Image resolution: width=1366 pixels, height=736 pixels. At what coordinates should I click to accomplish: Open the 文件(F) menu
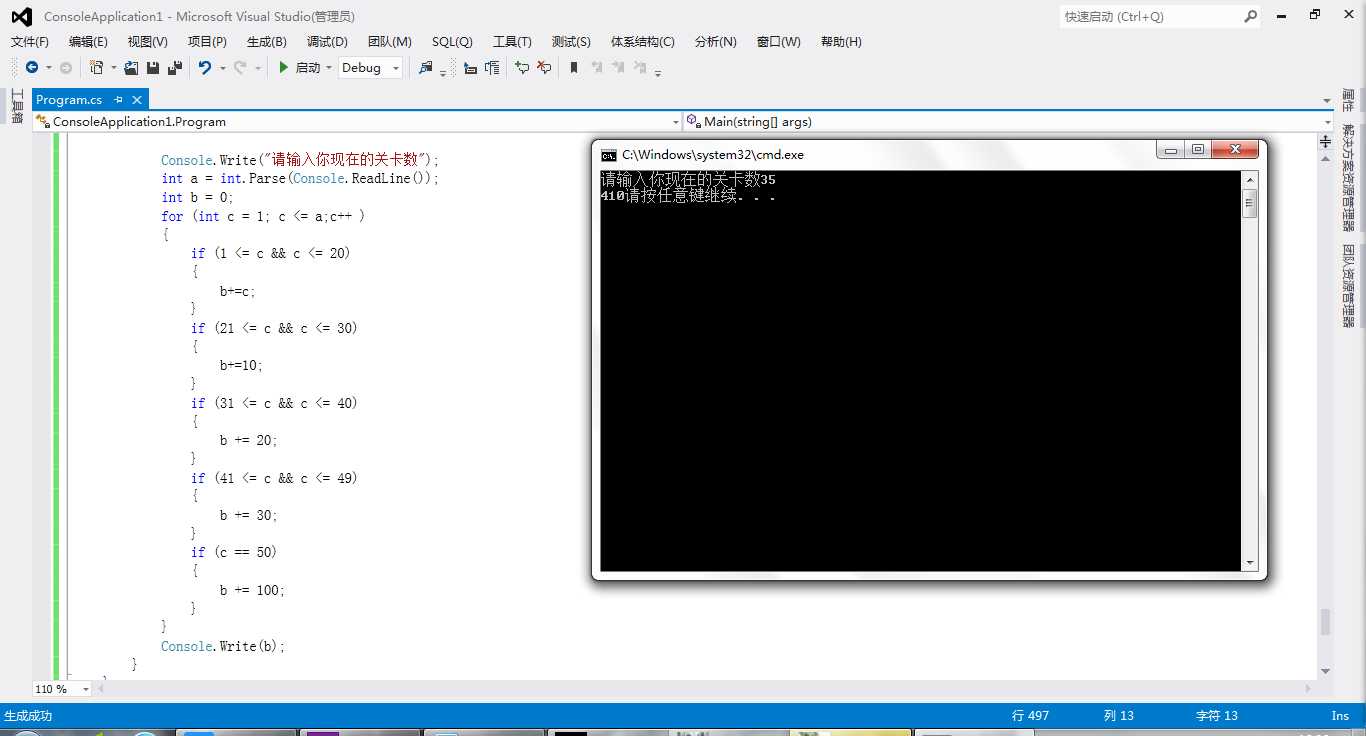pyautogui.click(x=30, y=42)
